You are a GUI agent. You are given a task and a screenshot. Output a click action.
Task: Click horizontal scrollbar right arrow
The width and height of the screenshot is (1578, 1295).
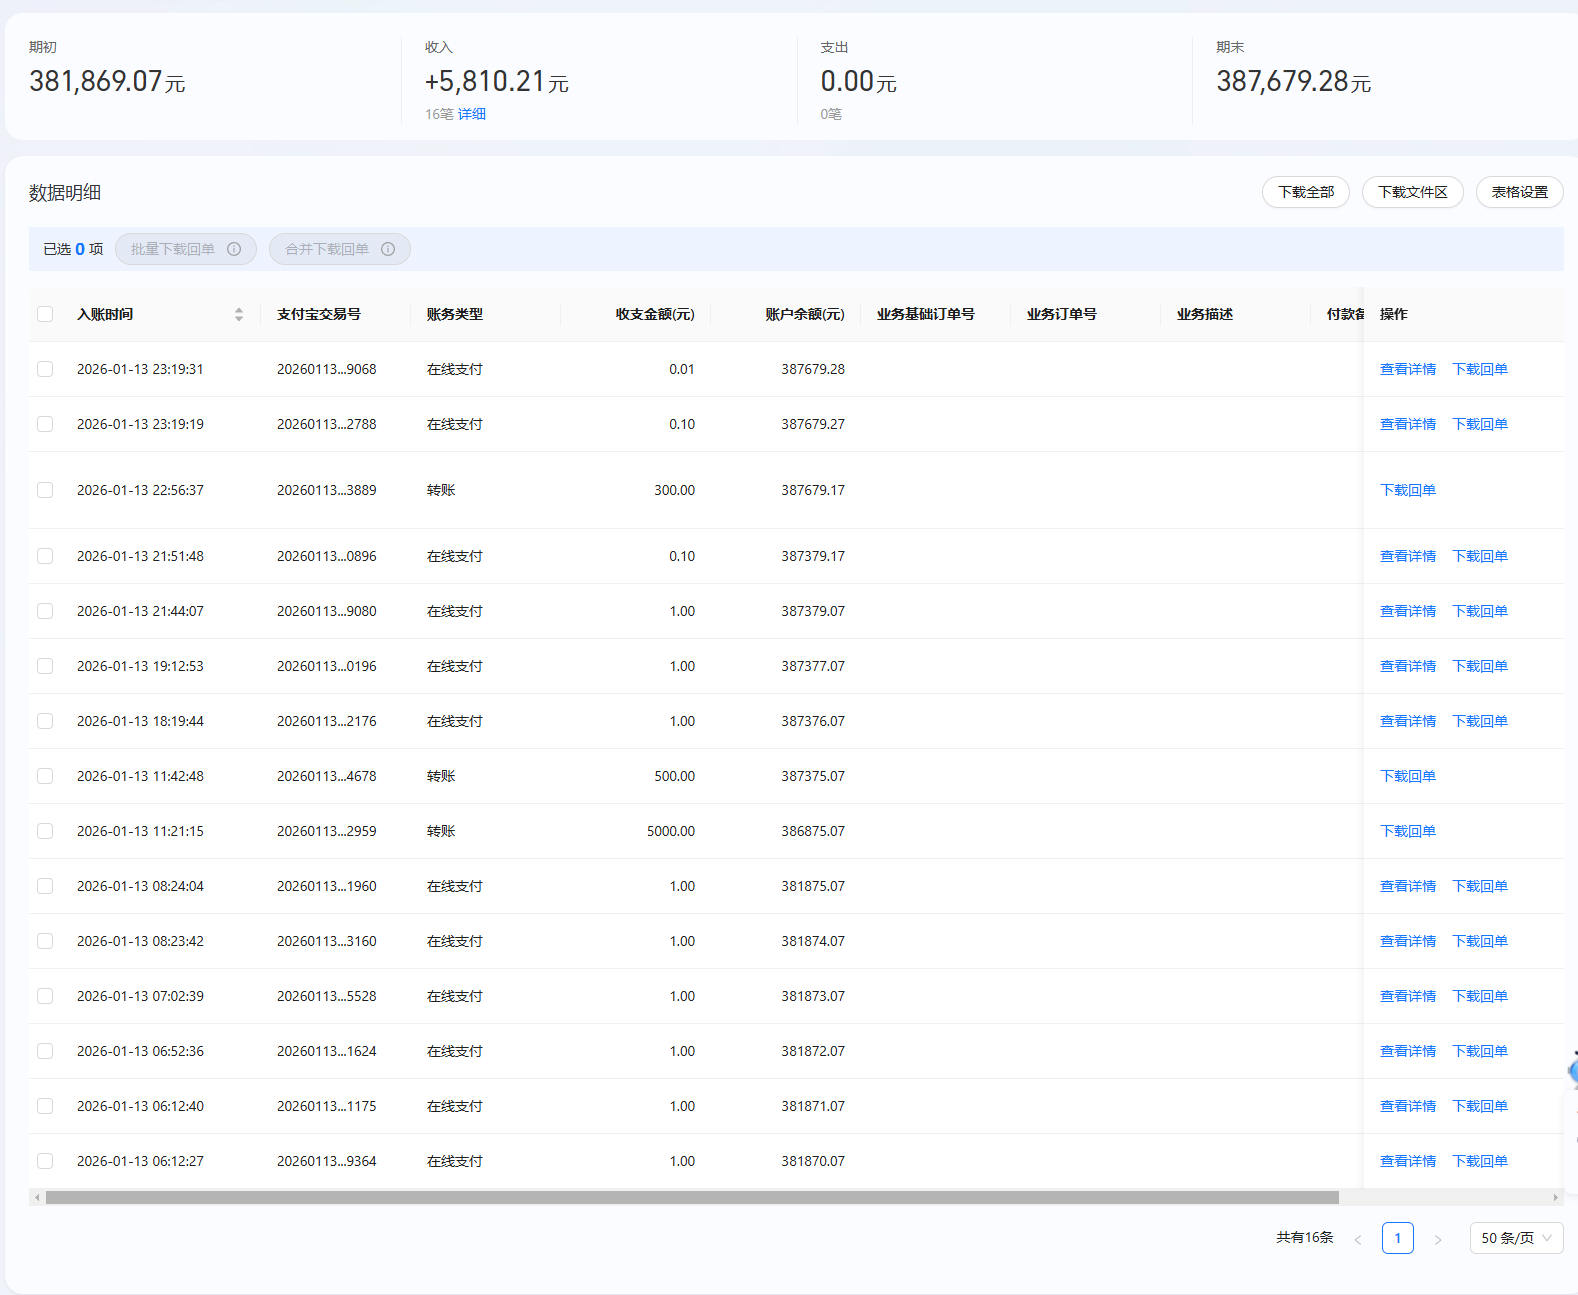(x=1555, y=1197)
